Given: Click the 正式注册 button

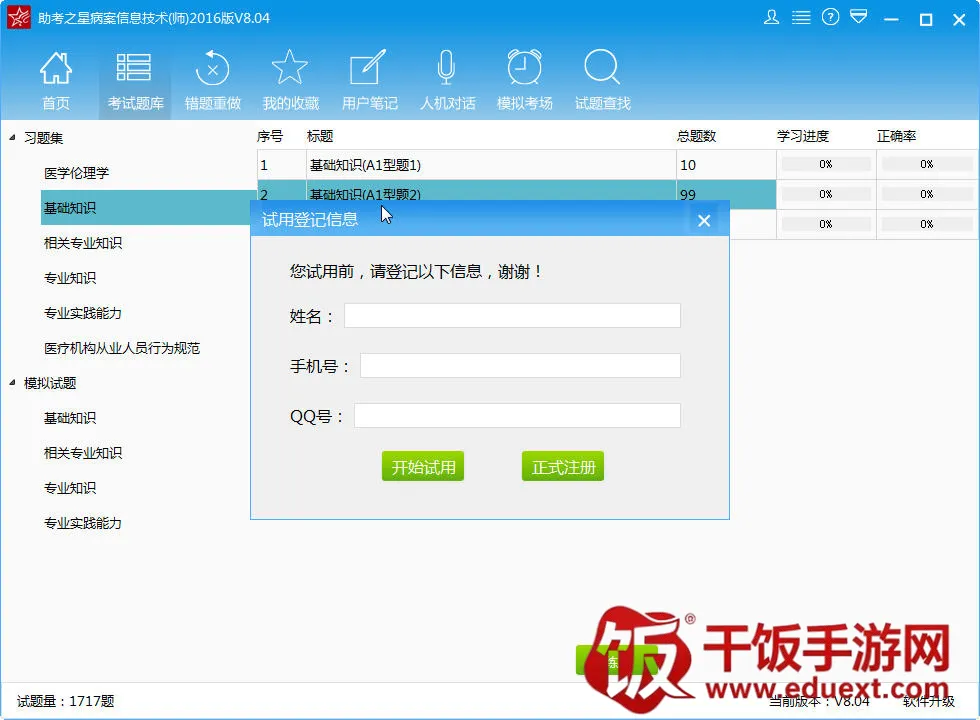Looking at the screenshot, I should [563, 466].
